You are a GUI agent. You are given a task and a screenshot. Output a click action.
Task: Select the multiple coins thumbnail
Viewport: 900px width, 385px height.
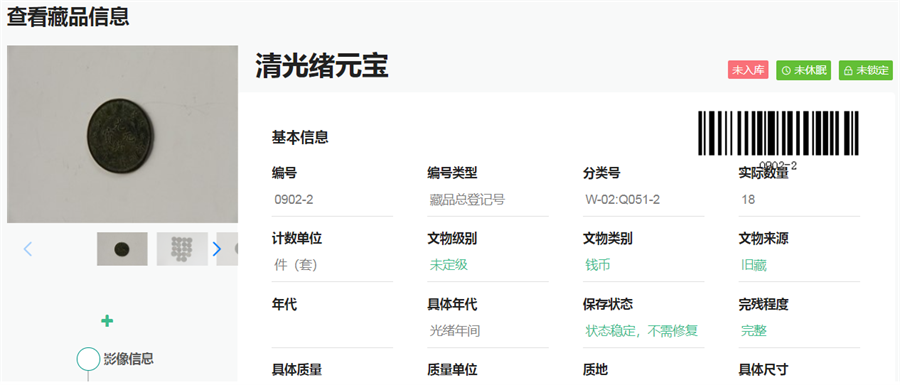pos(182,249)
